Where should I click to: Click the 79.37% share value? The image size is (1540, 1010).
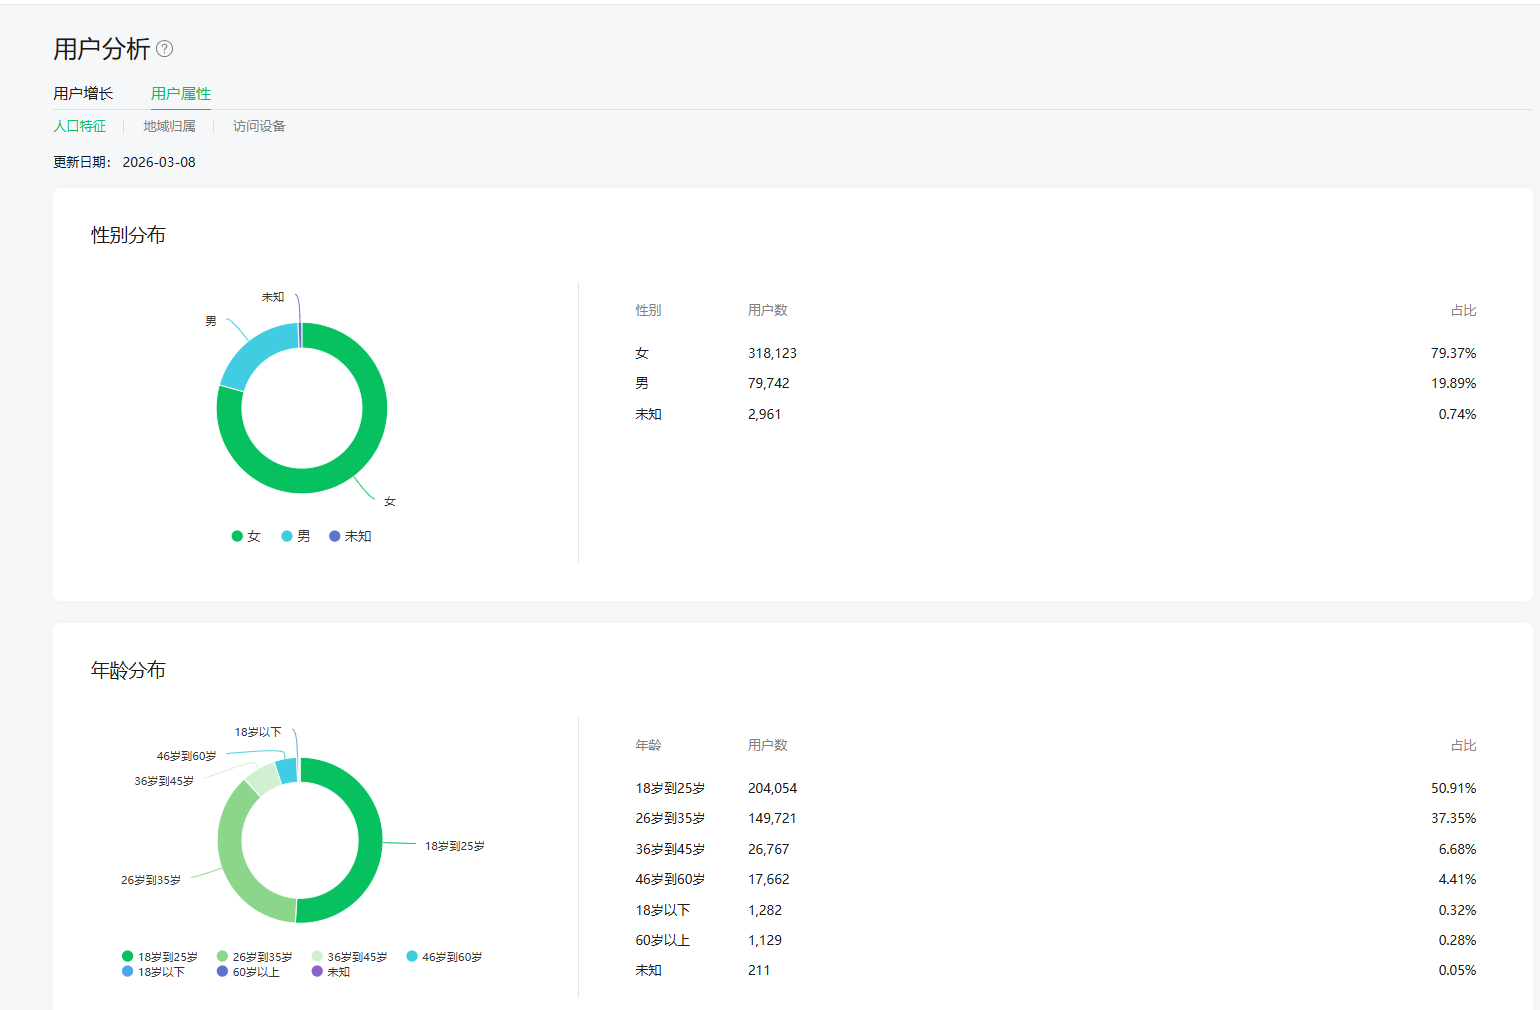[1453, 353]
